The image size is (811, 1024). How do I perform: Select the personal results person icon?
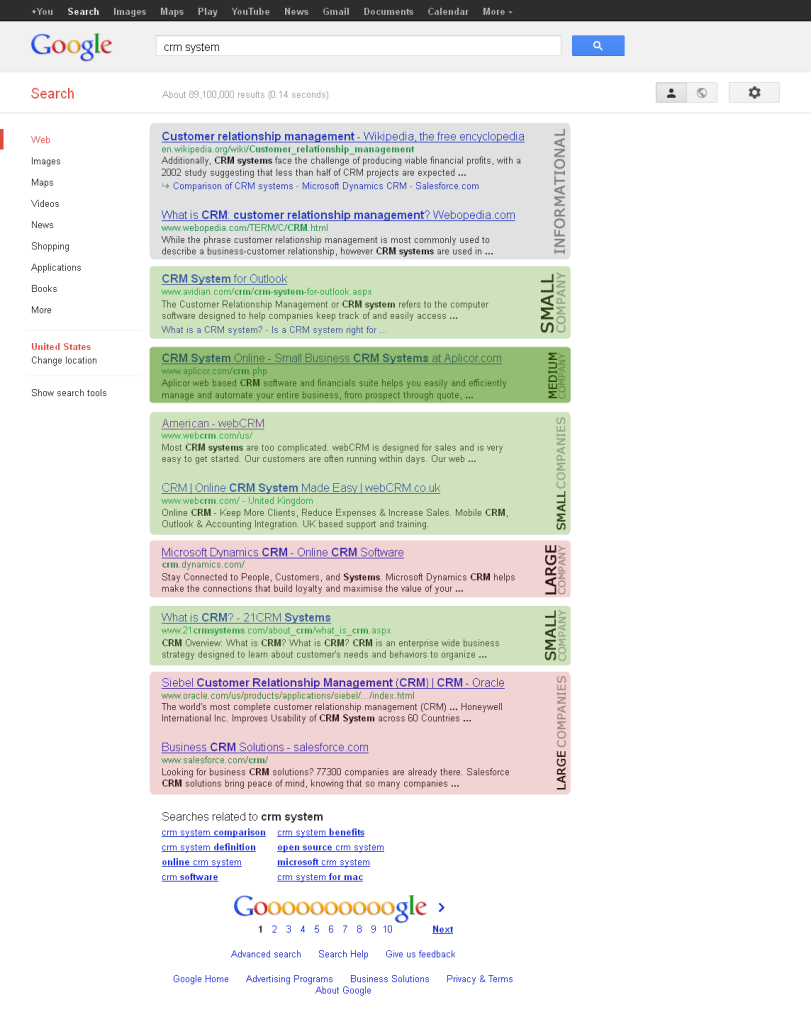click(671, 93)
